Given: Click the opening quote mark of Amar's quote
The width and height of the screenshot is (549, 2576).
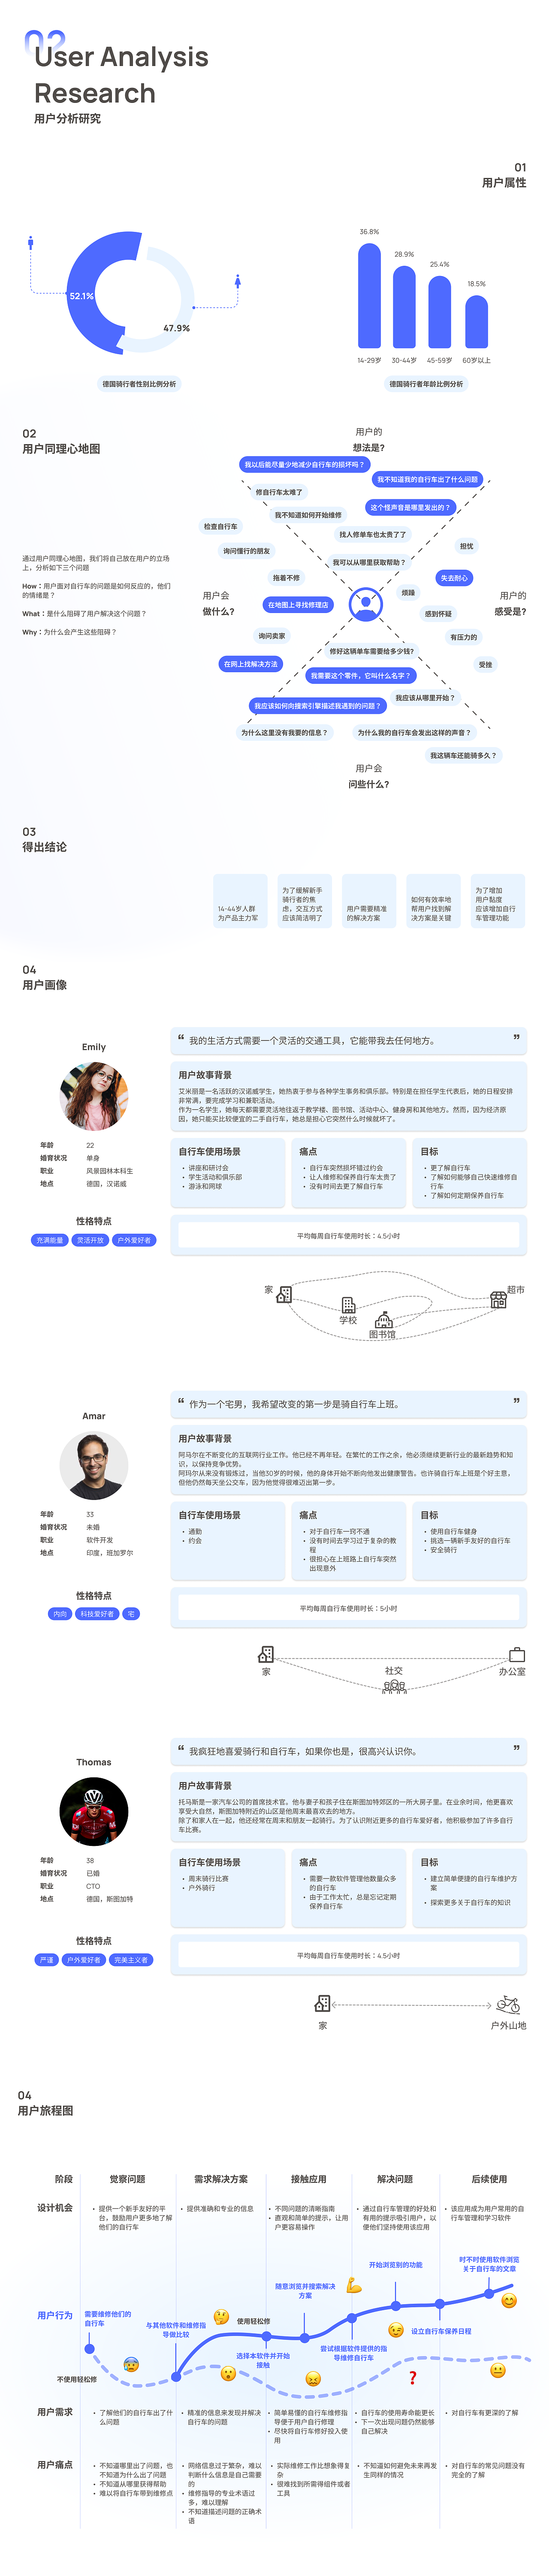Looking at the screenshot, I should pos(181,1401).
